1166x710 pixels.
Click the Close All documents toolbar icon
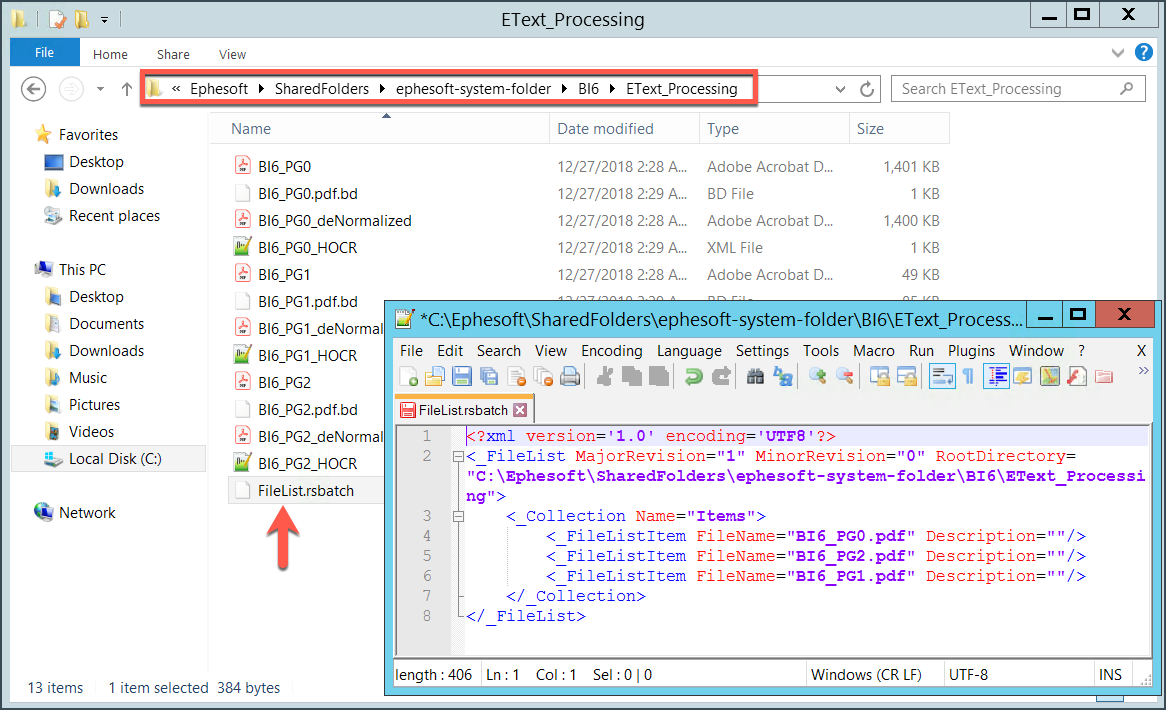click(543, 377)
